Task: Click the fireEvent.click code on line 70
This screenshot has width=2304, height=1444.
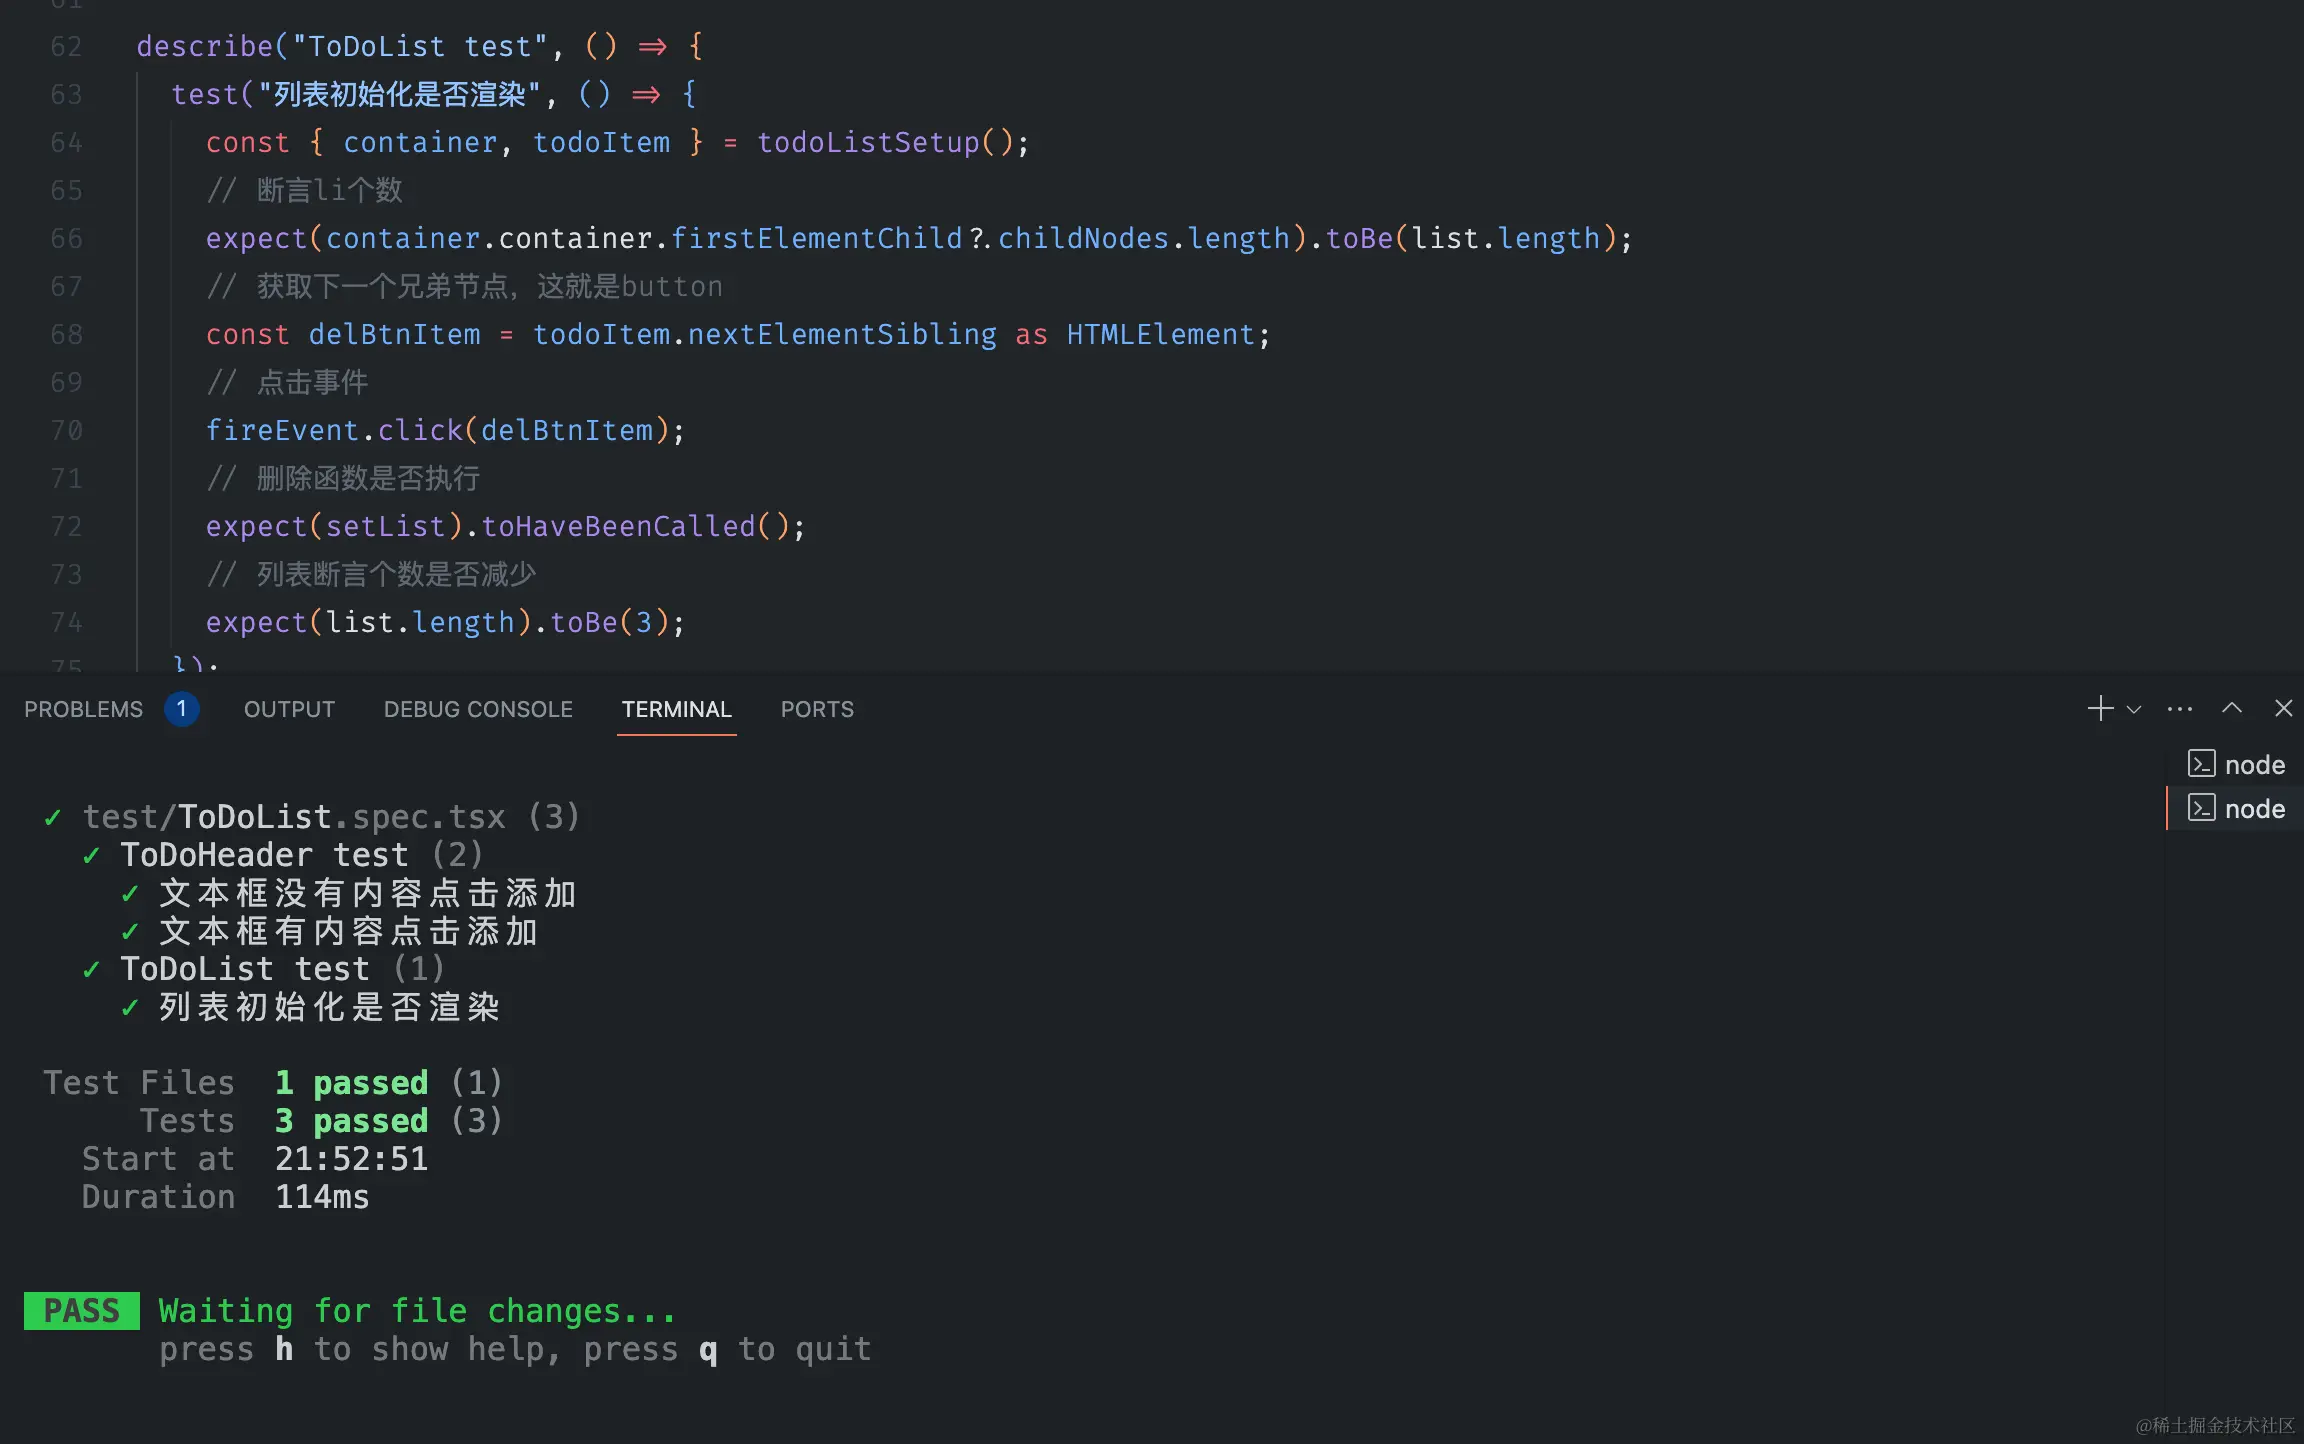Action: point(334,430)
